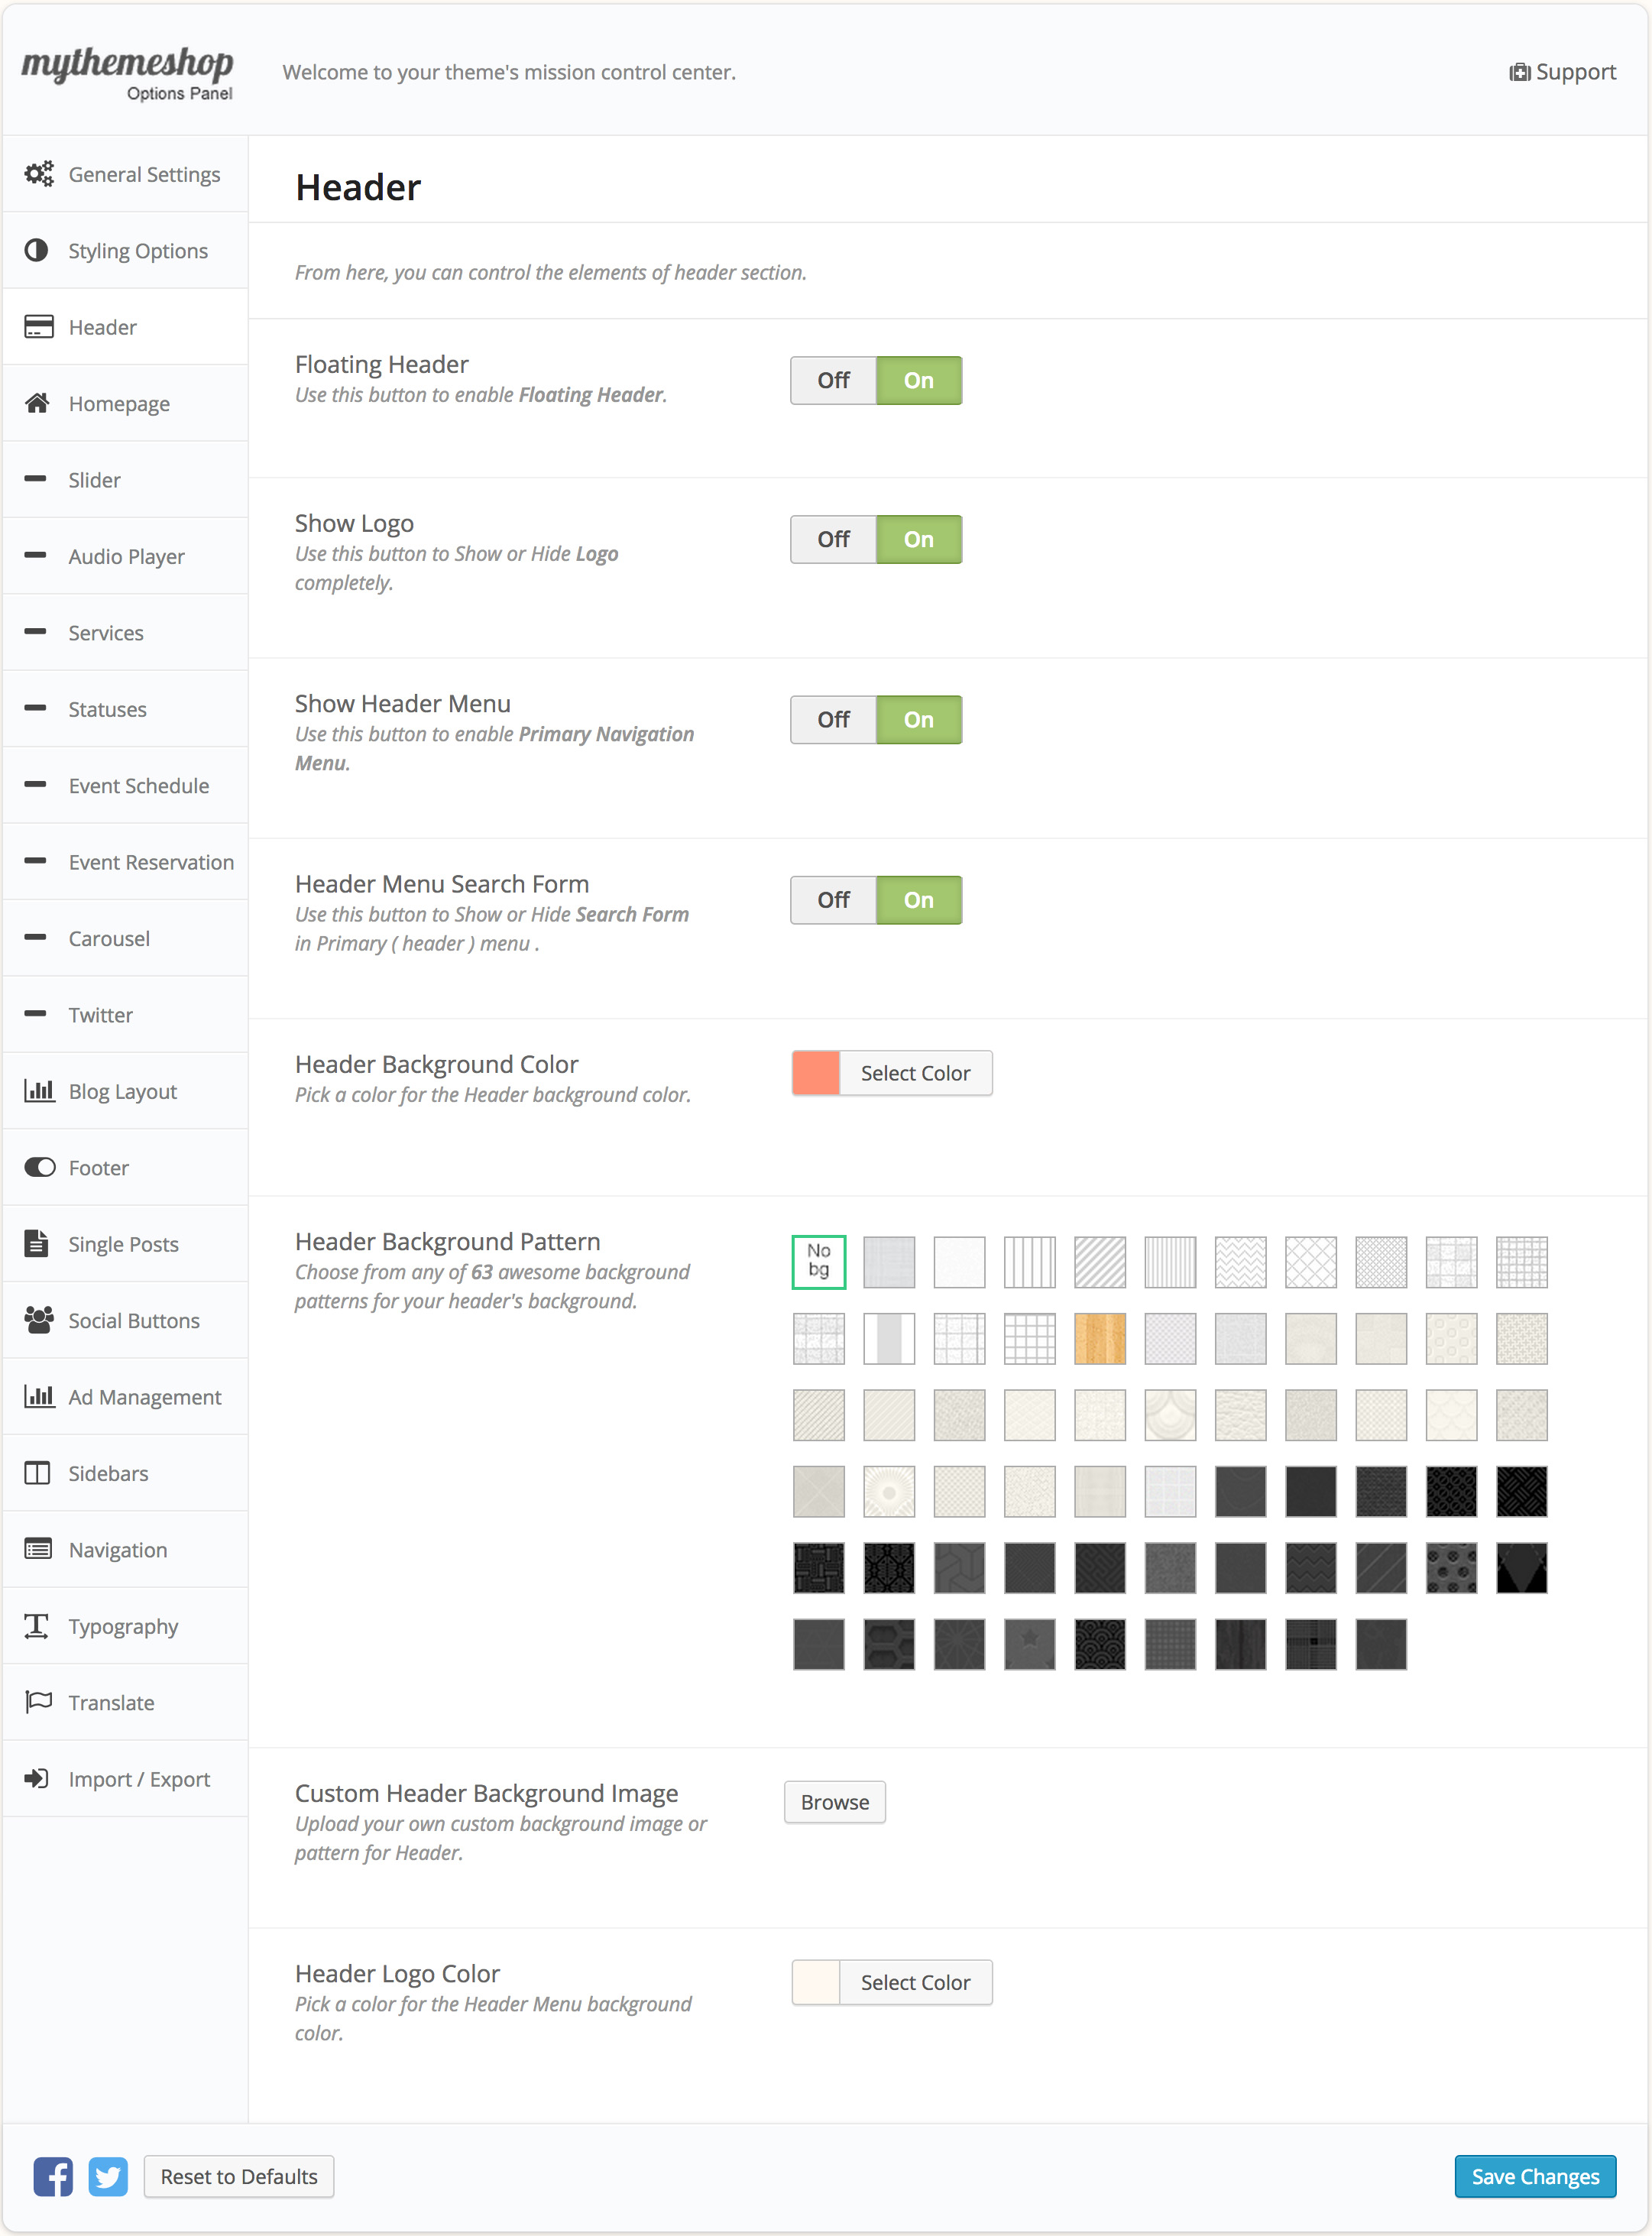Click the Translate flag icon
1652x2236 pixels.
pyautogui.click(x=38, y=1702)
